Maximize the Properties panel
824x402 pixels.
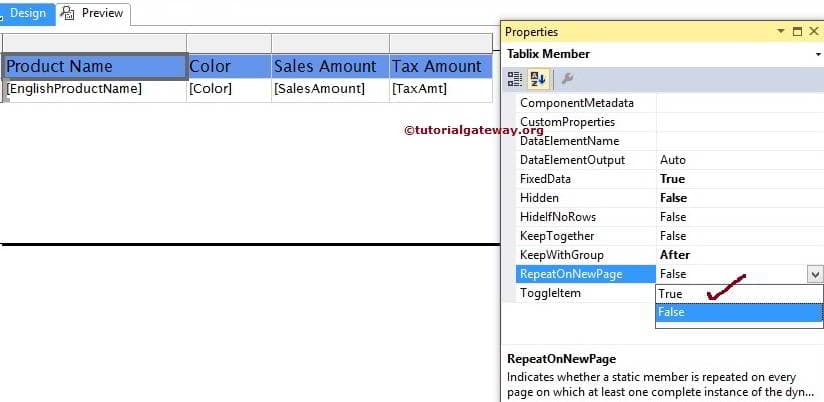point(798,32)
